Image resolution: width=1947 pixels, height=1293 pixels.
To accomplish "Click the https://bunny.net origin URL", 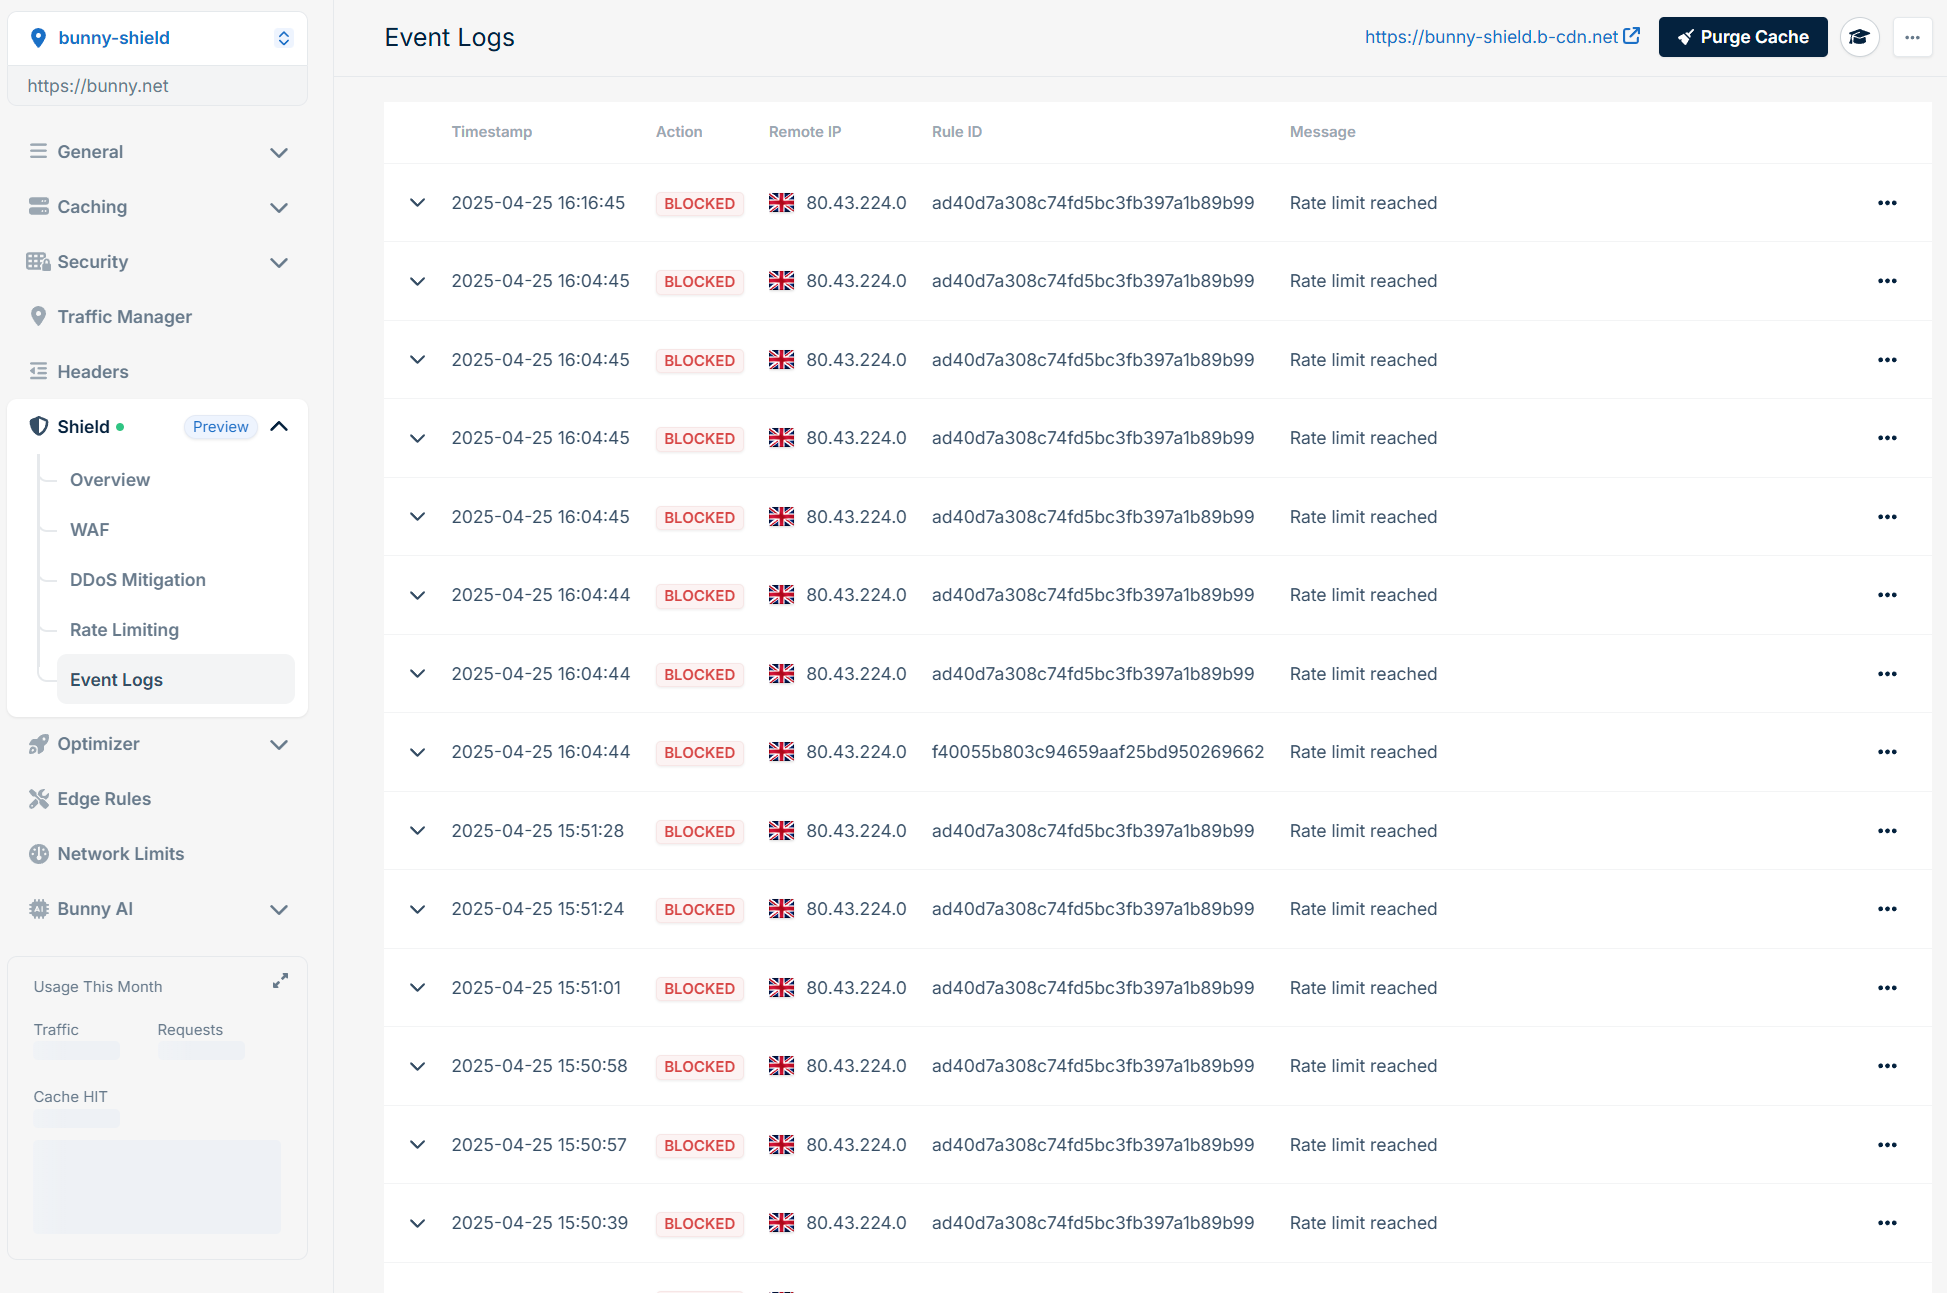I will (x=98, y=86).
